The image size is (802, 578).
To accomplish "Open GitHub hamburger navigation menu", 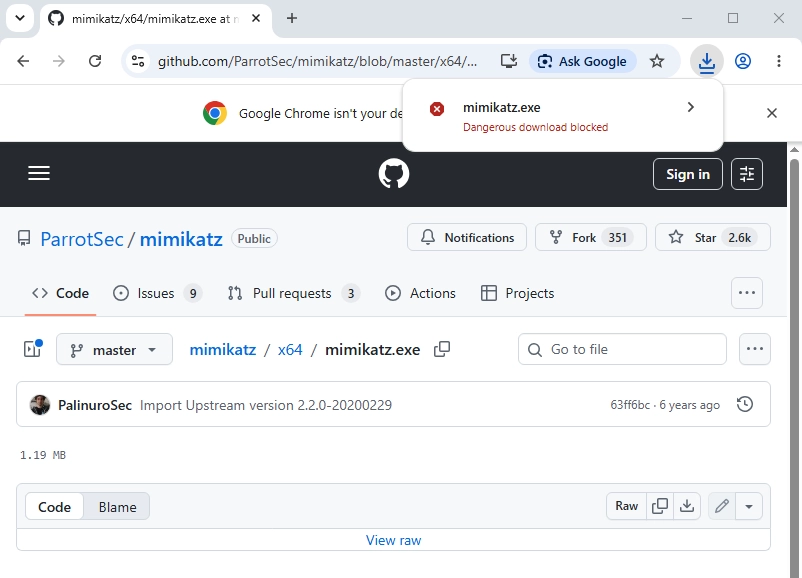I will point(39,173).
